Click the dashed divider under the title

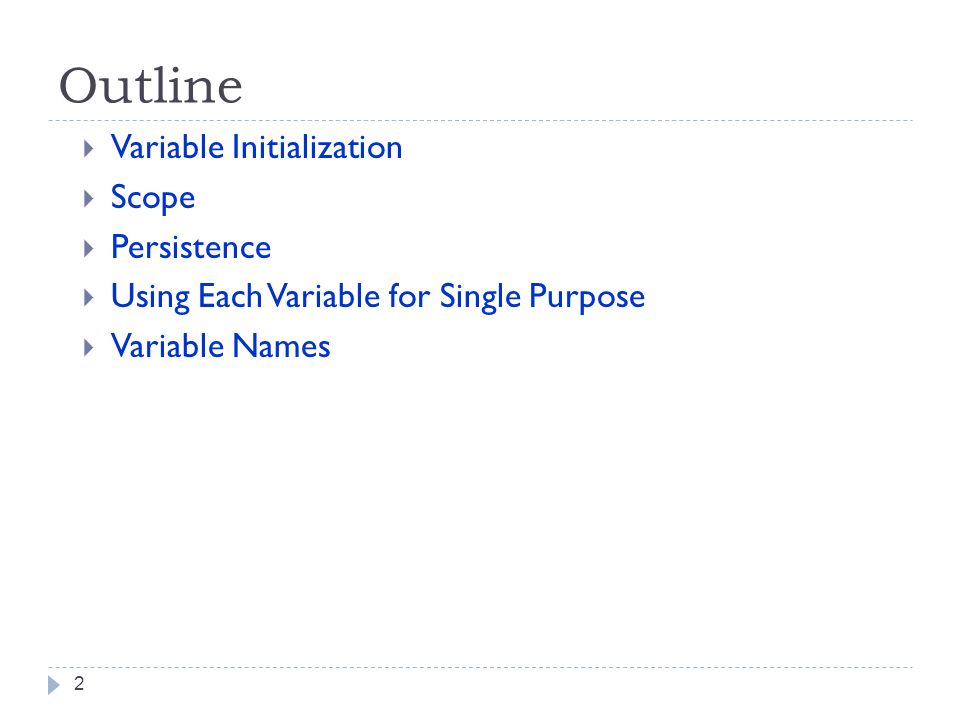[x=480, y=121]
